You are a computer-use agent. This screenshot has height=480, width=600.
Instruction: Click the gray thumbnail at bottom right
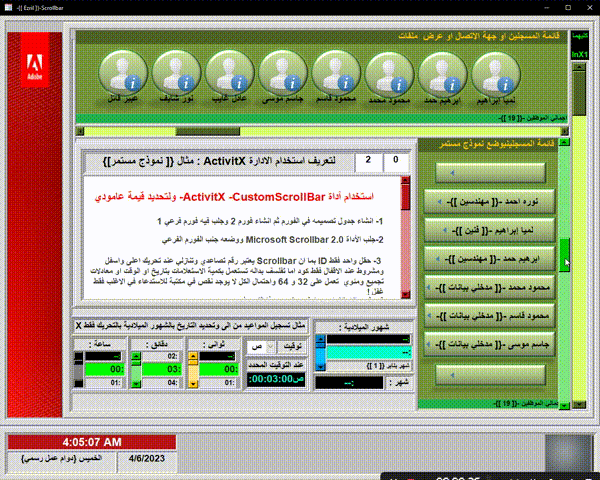569,454
